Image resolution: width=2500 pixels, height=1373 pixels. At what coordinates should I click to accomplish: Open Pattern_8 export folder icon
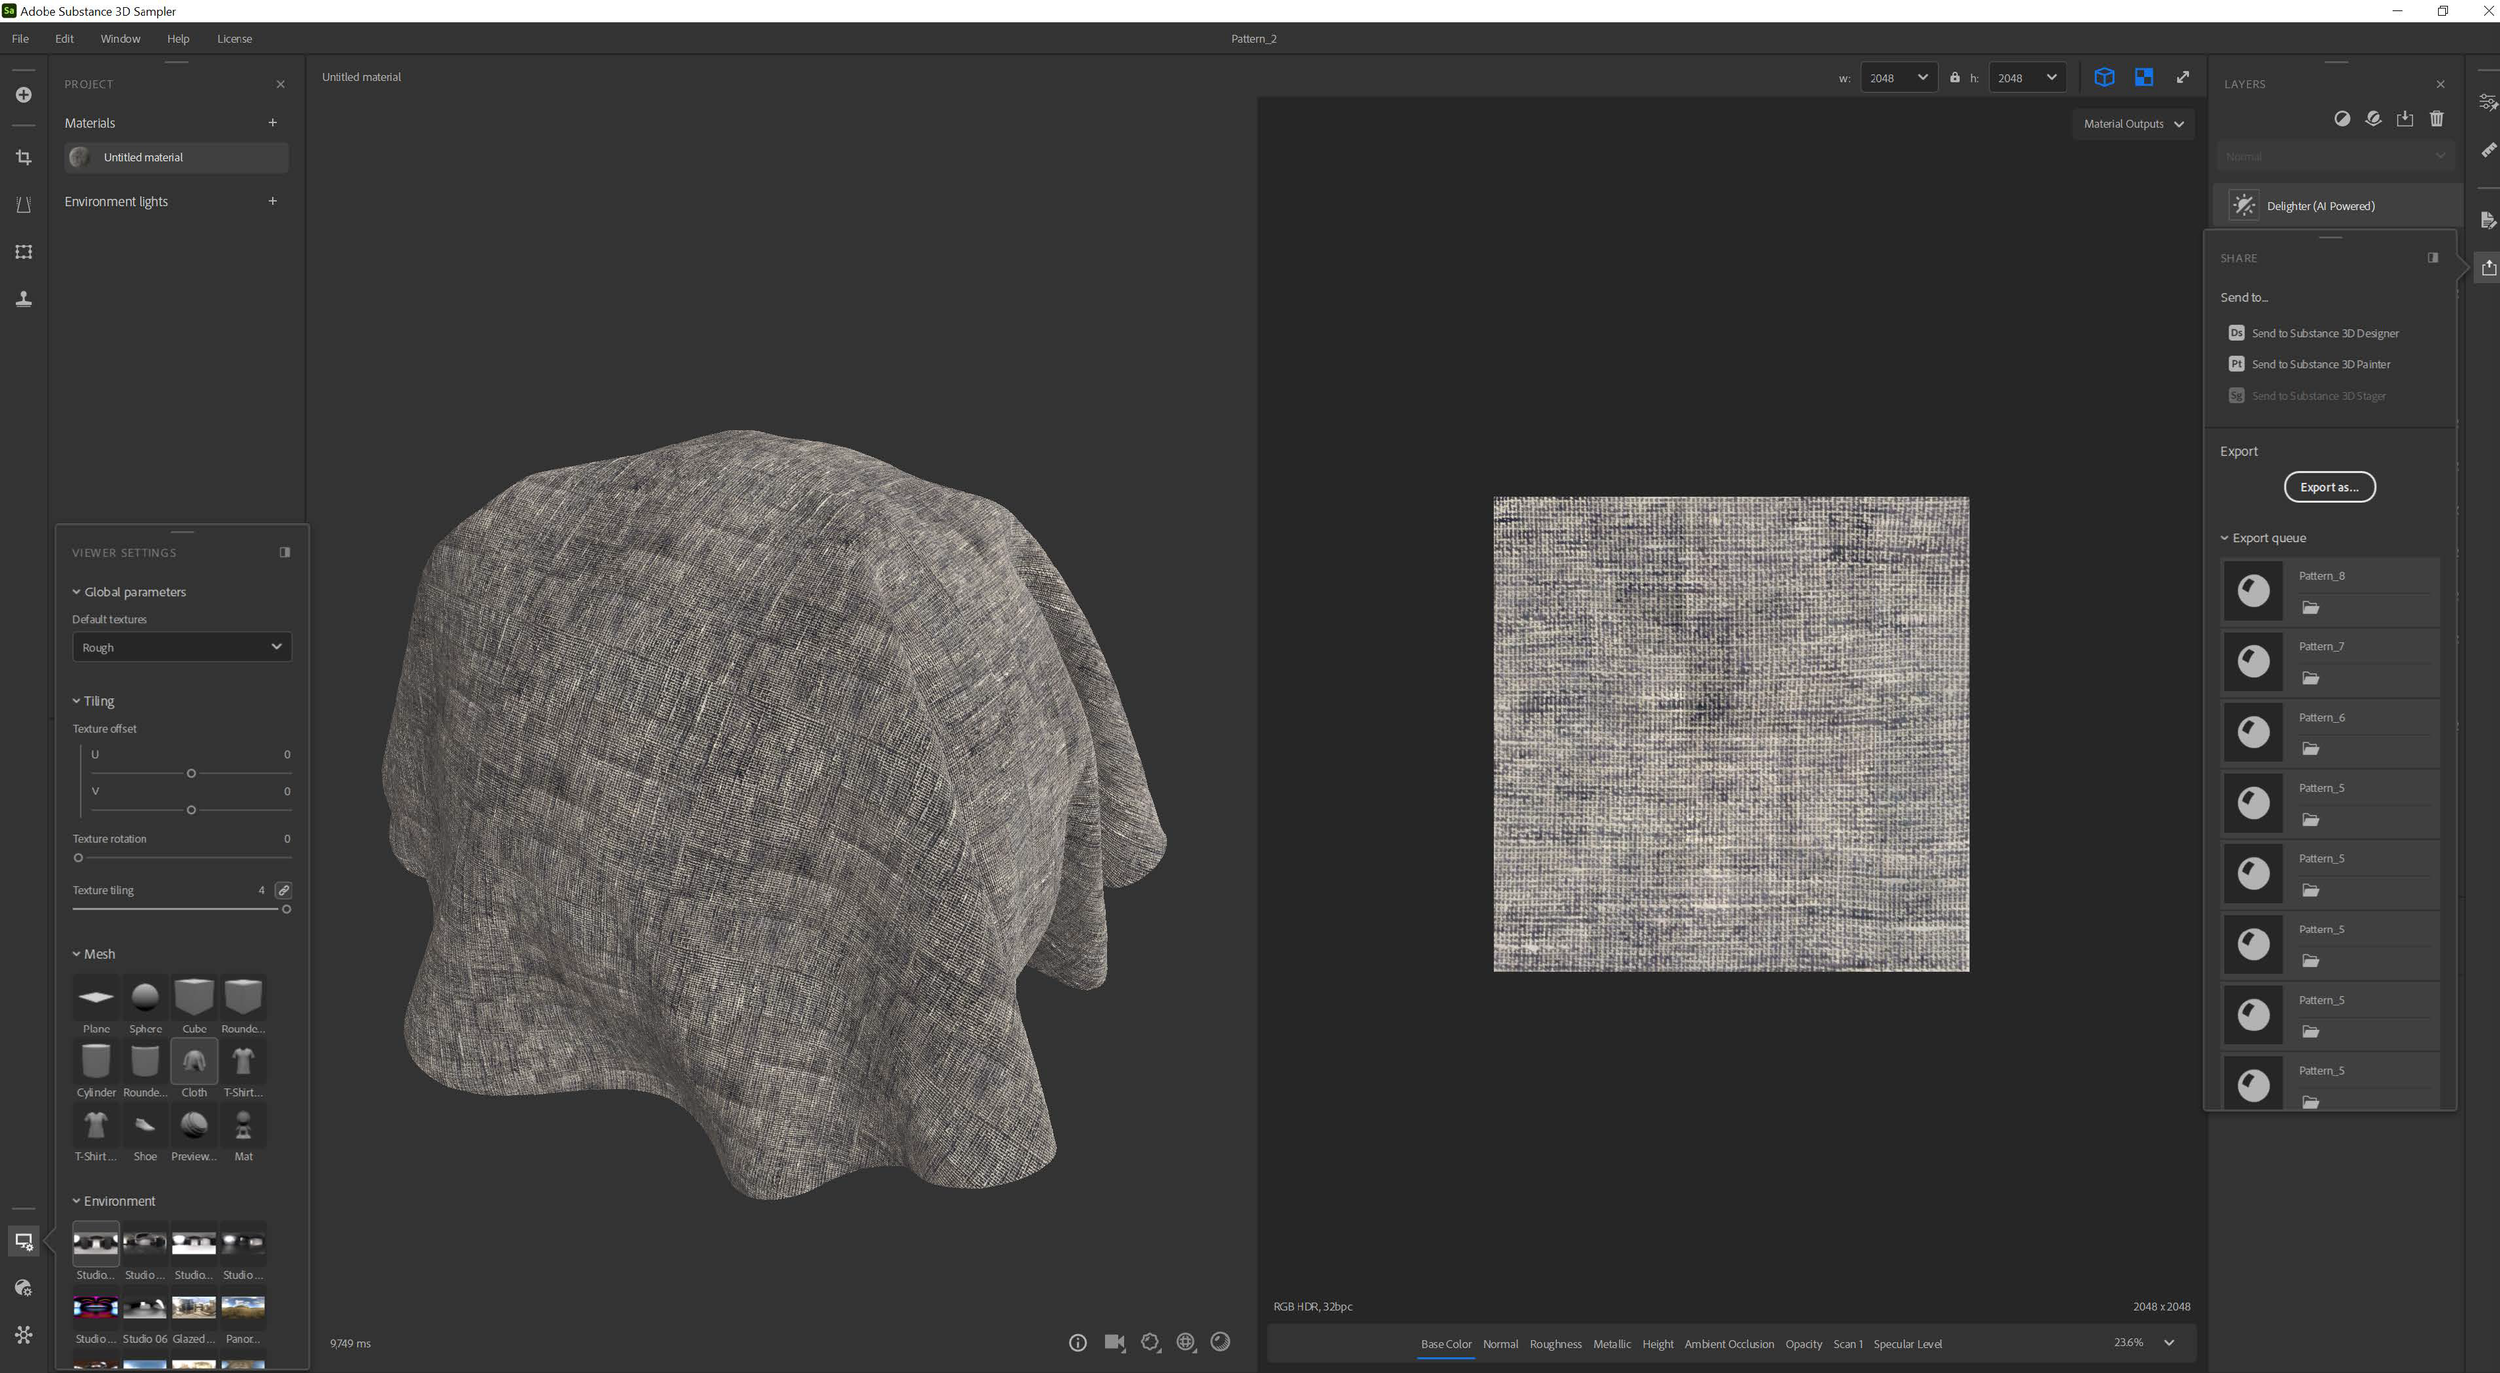tap(2310, 608)
